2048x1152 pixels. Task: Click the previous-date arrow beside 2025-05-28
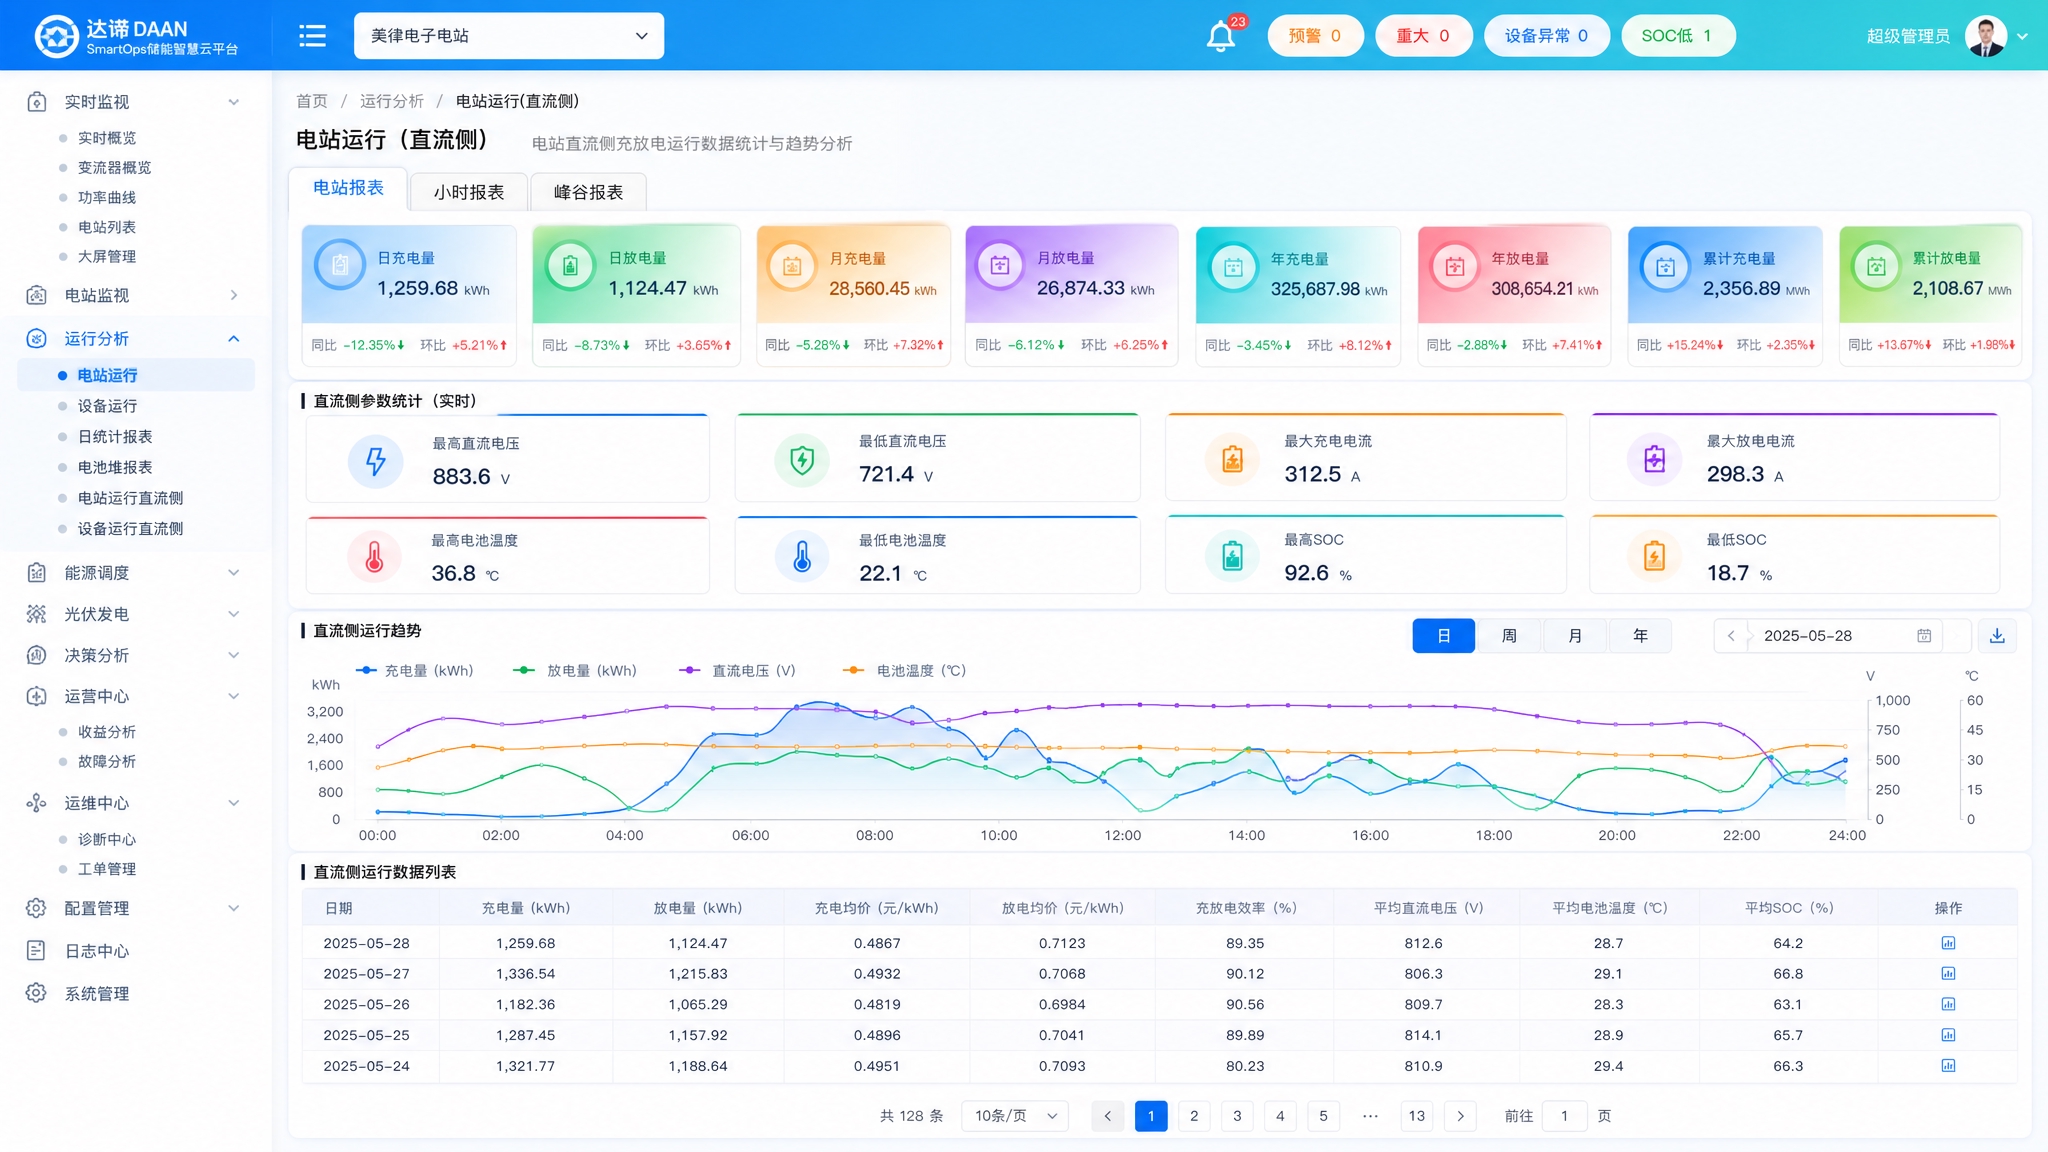click(1731, 636)
